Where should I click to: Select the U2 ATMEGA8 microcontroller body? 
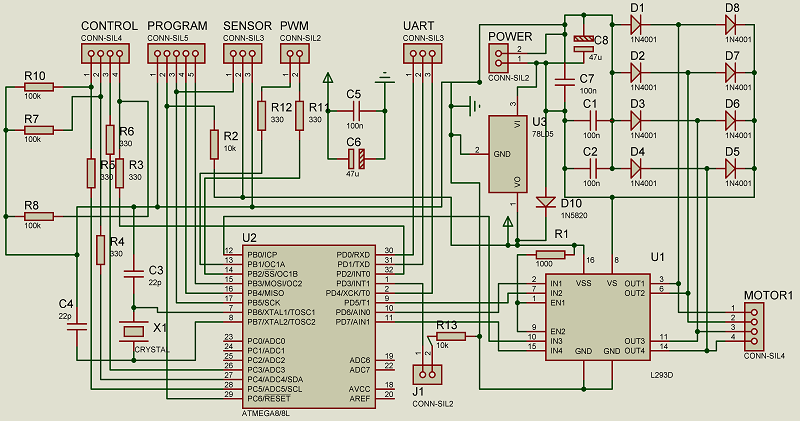308,326
